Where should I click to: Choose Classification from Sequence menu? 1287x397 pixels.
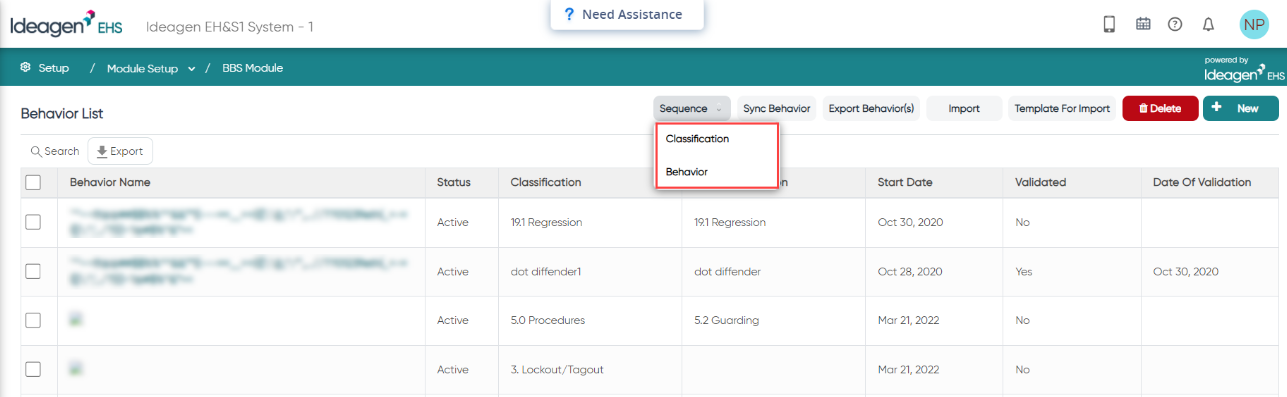[697, 139]
